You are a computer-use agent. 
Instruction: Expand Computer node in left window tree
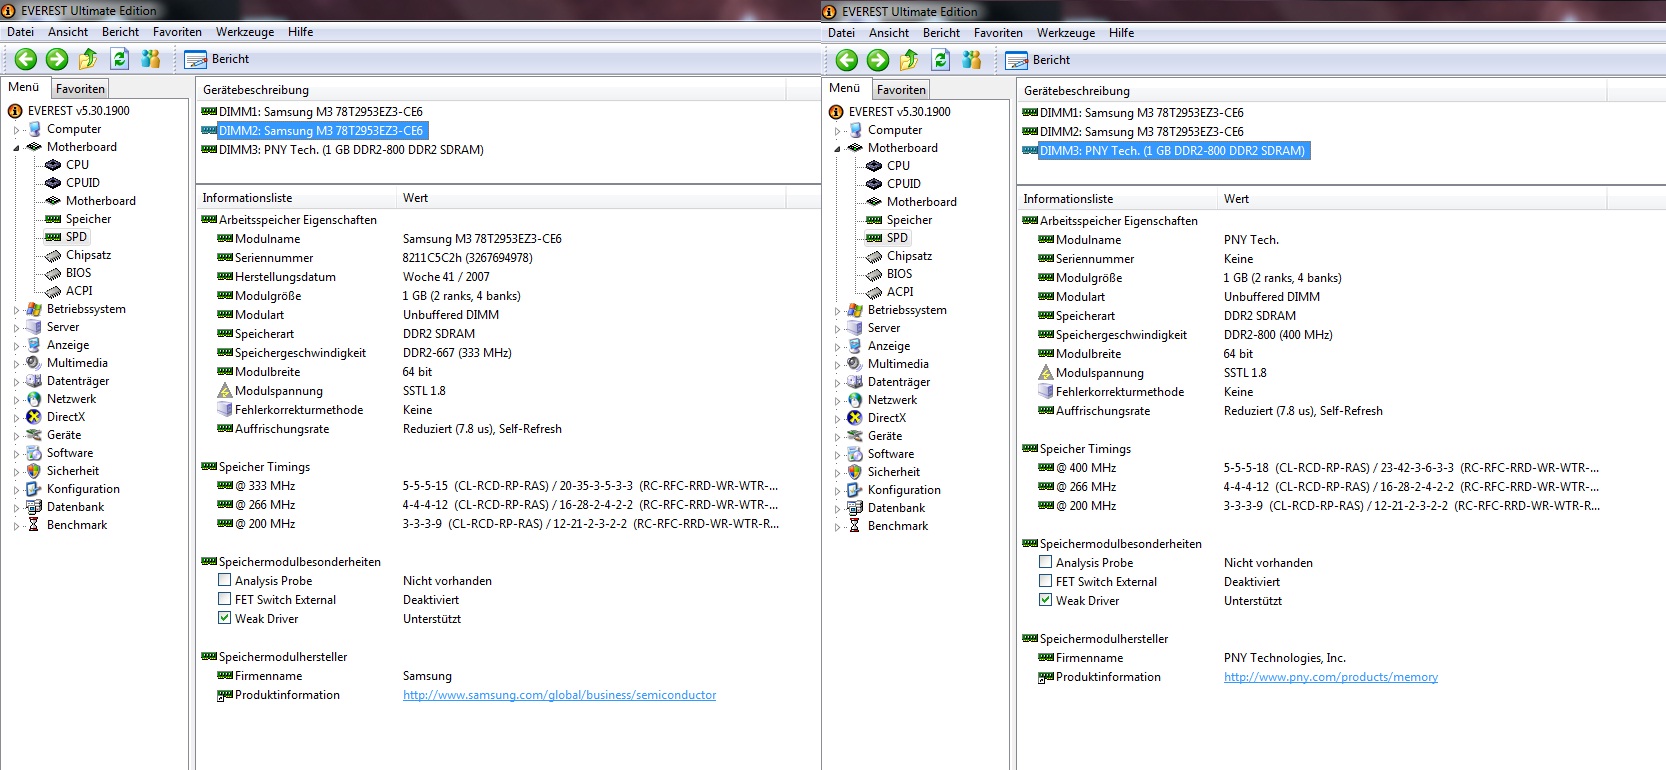(x=16, y=130)
